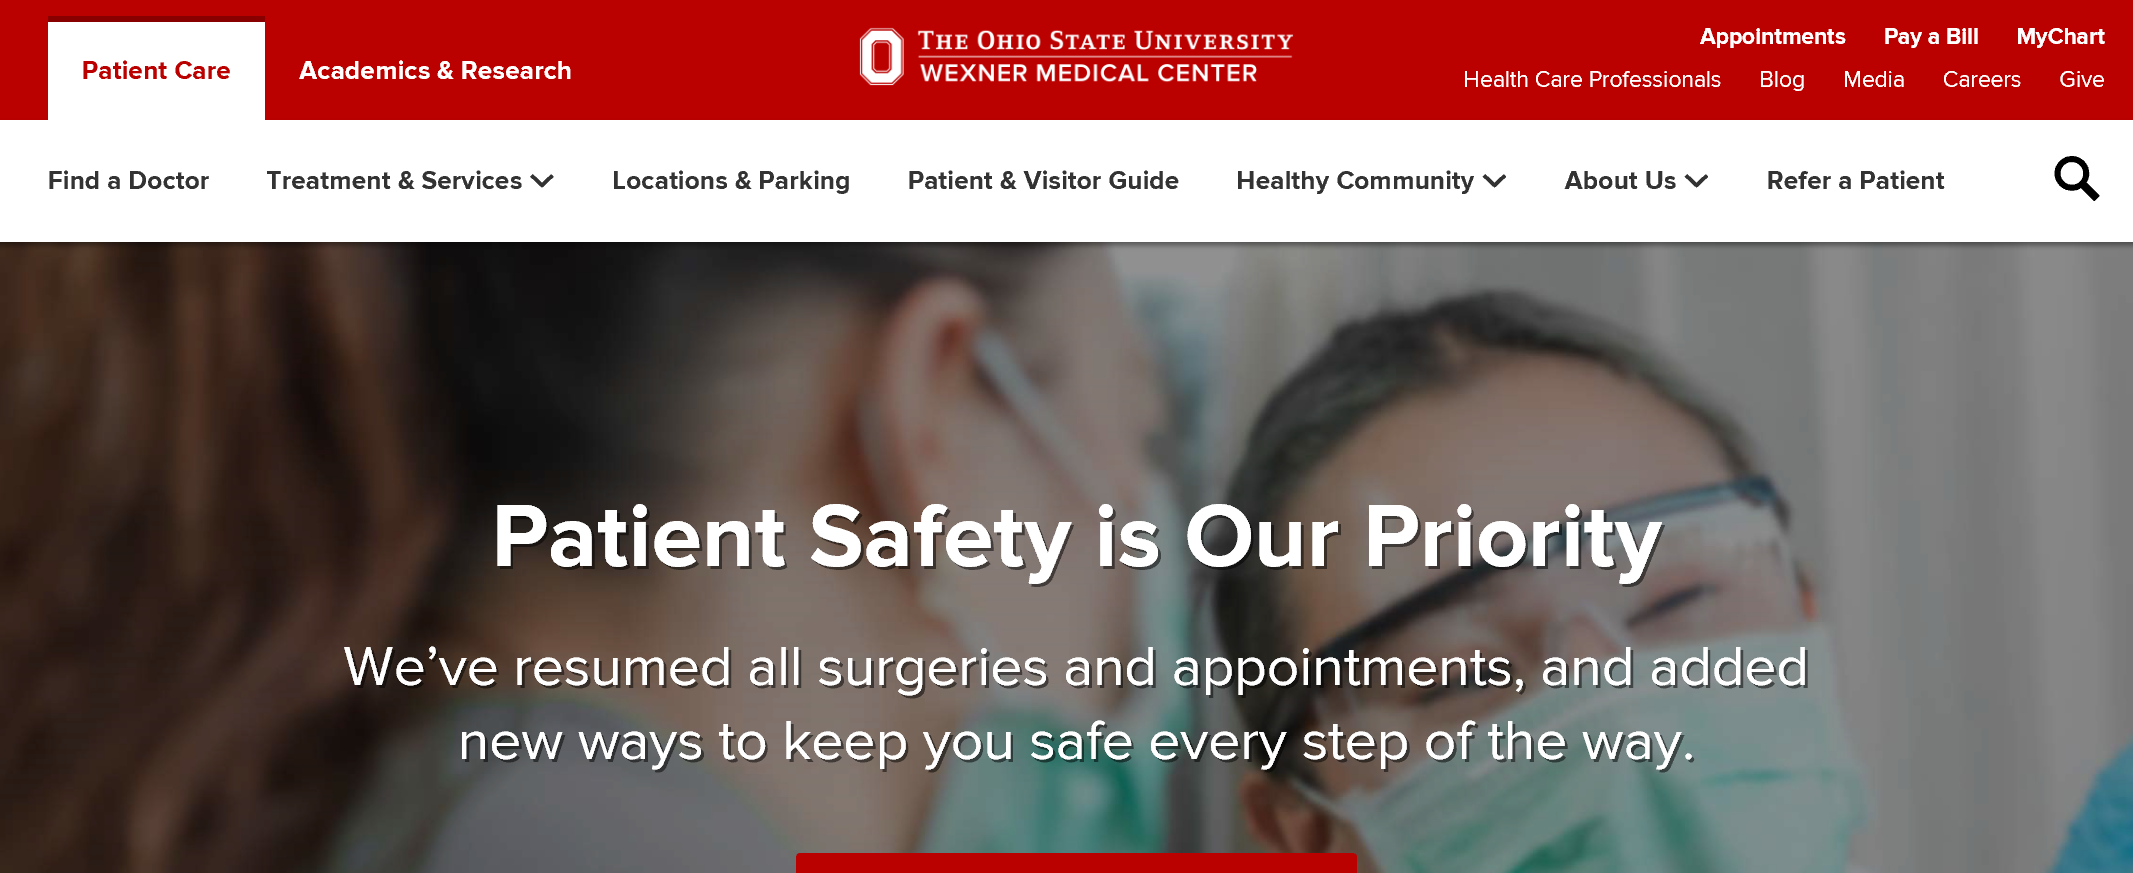The height and width of the screenshot is (873, 2133).
Task: Open the search magnifier icon
Action: [x=2076, y=179]
